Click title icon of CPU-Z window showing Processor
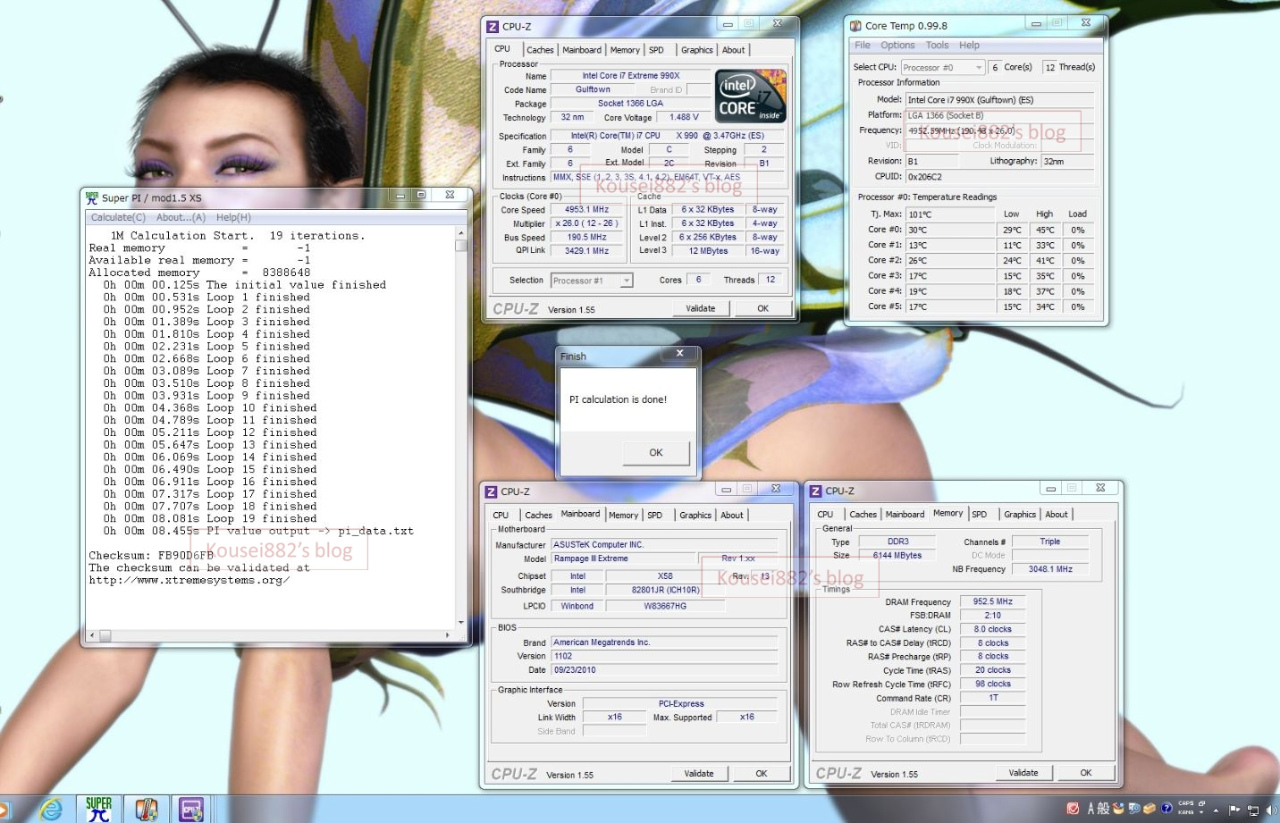Screen dimensions: 1280x823 pyautogui.click(x=492, y=26)
